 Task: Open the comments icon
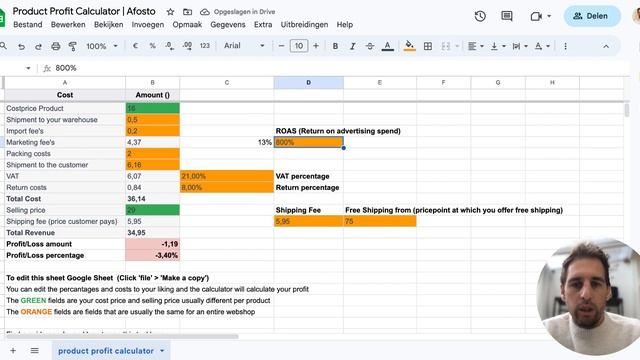tap(507, 16)
